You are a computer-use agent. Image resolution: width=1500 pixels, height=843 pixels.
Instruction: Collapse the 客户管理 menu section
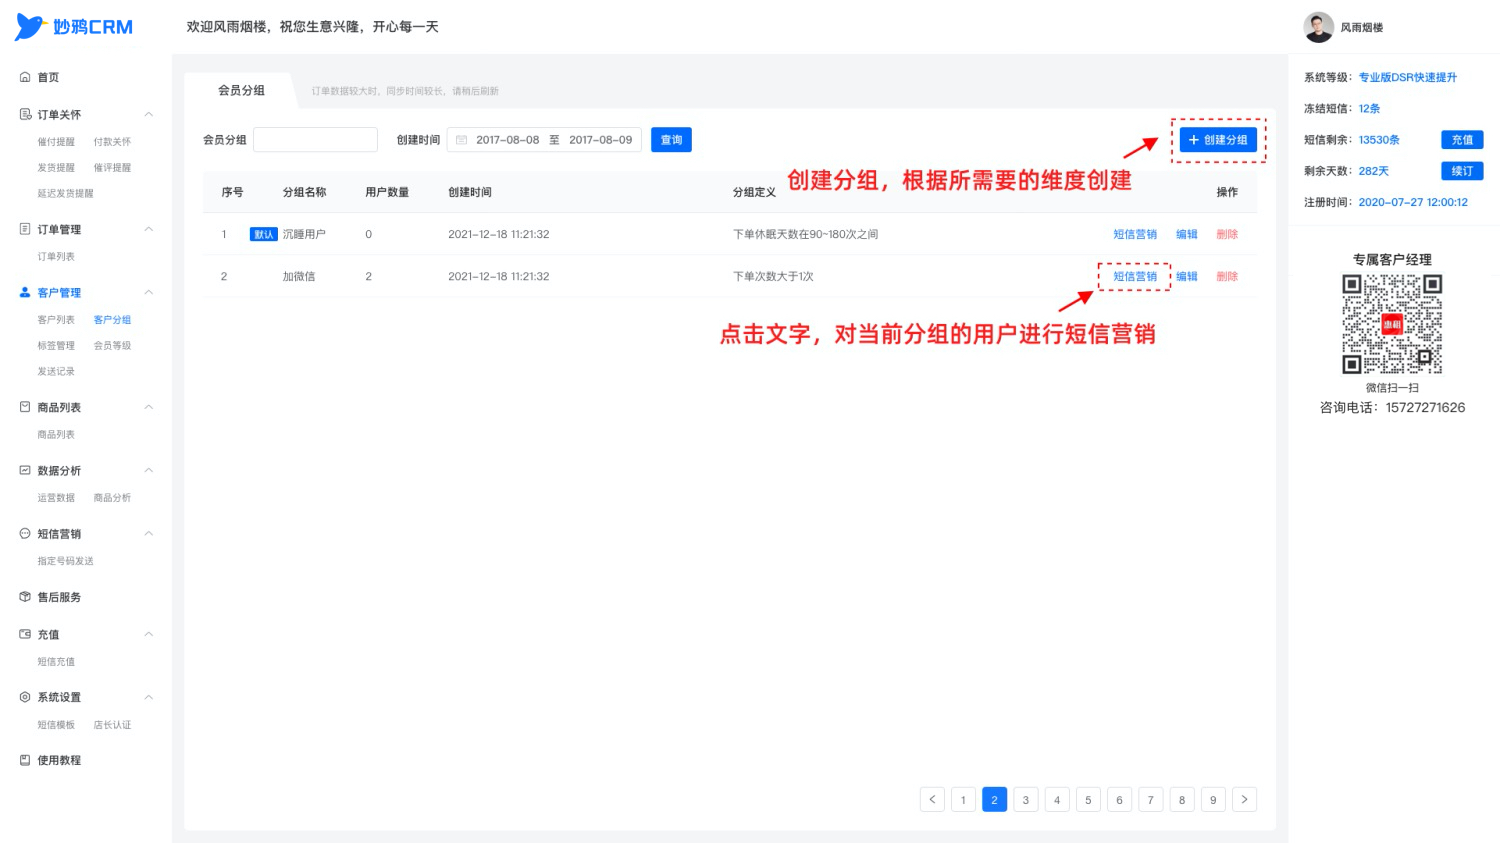pyautogui.click(x=149, y=292)
